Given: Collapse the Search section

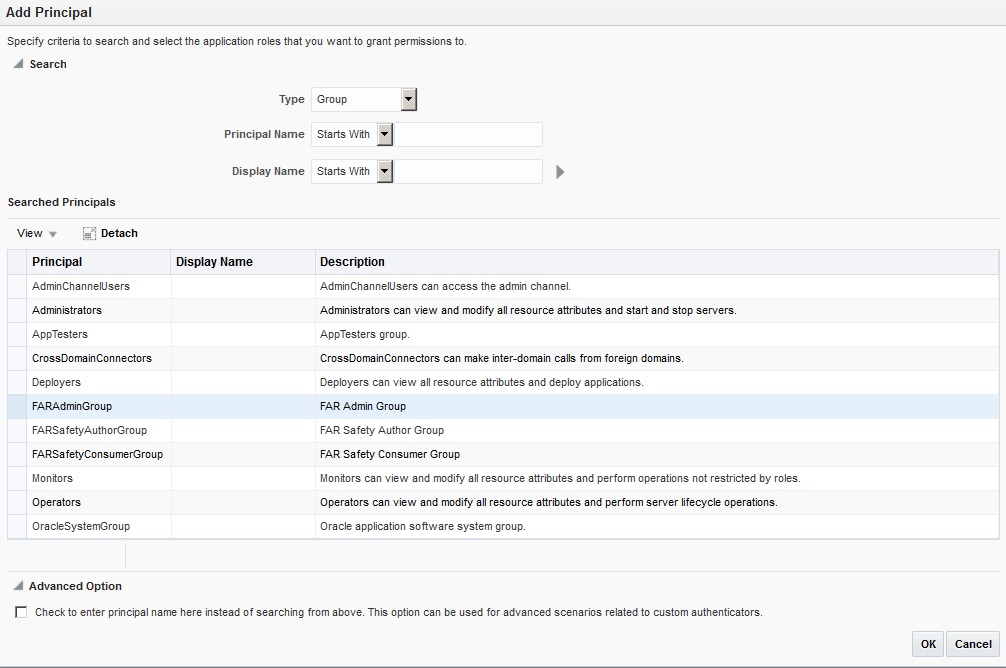Looking at the screenshot, I should click(x=16, y=63).
